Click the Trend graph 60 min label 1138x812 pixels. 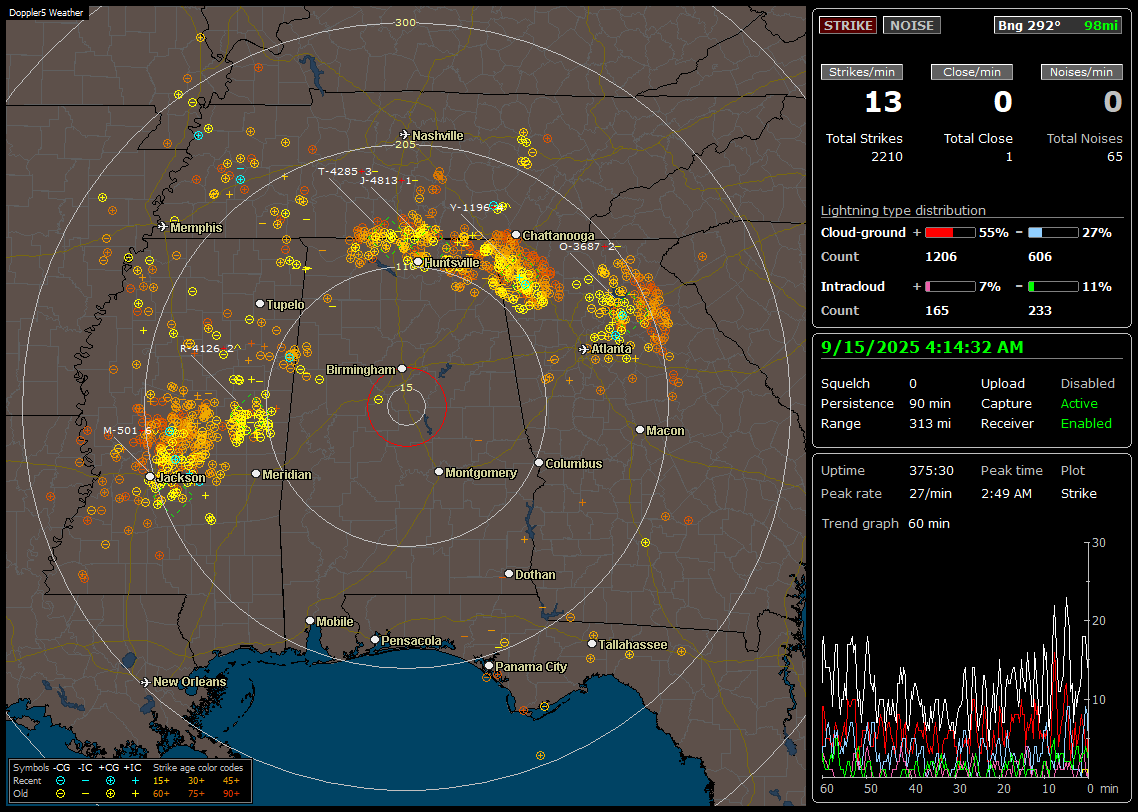point(885,524)
